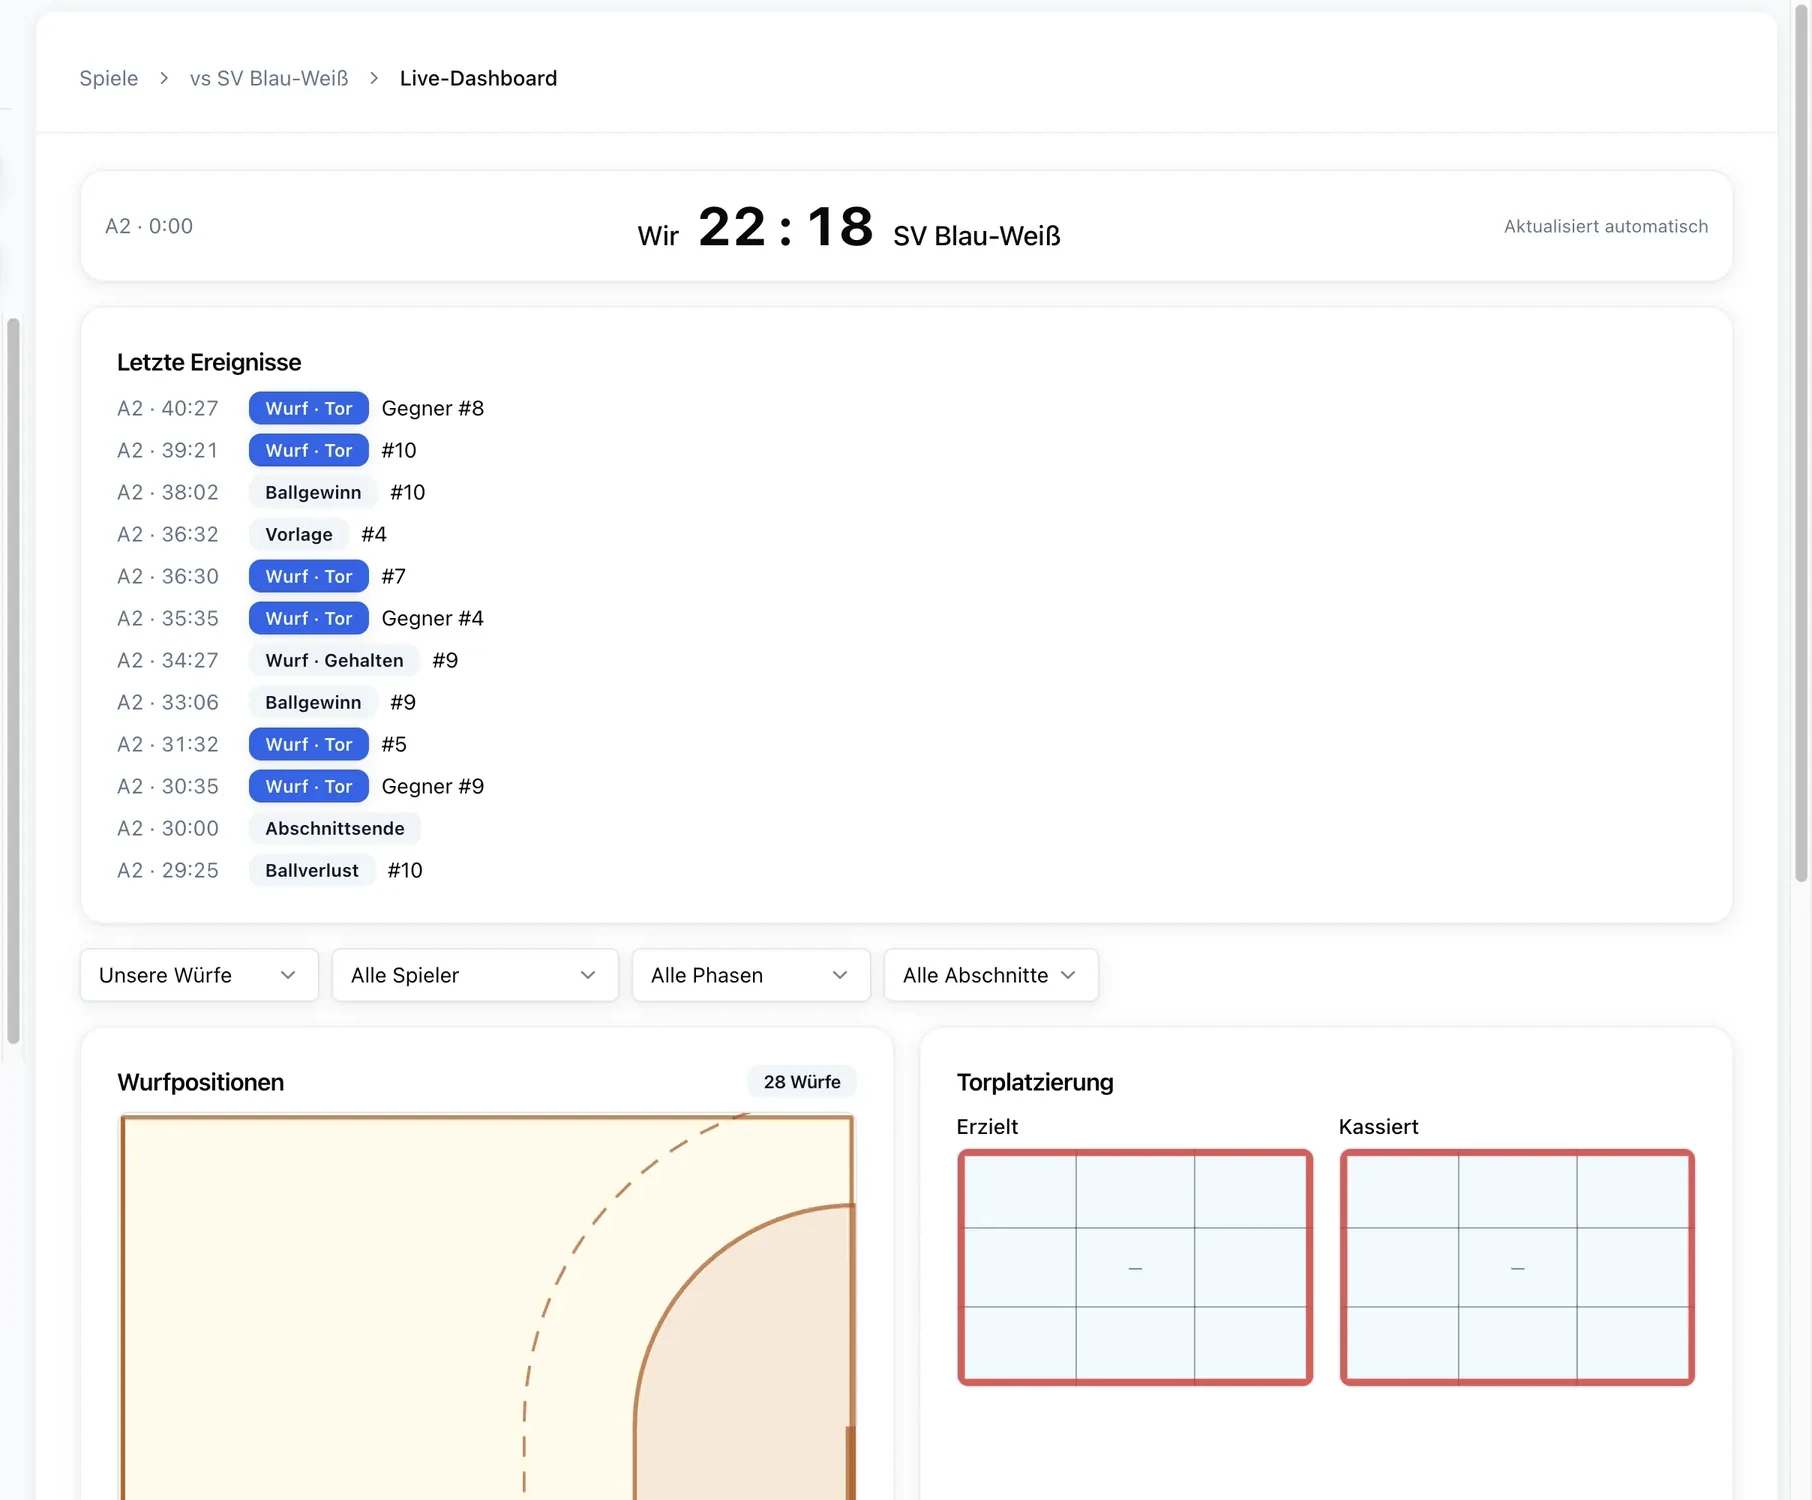Click the Vorlage event badge

(299, 534)
